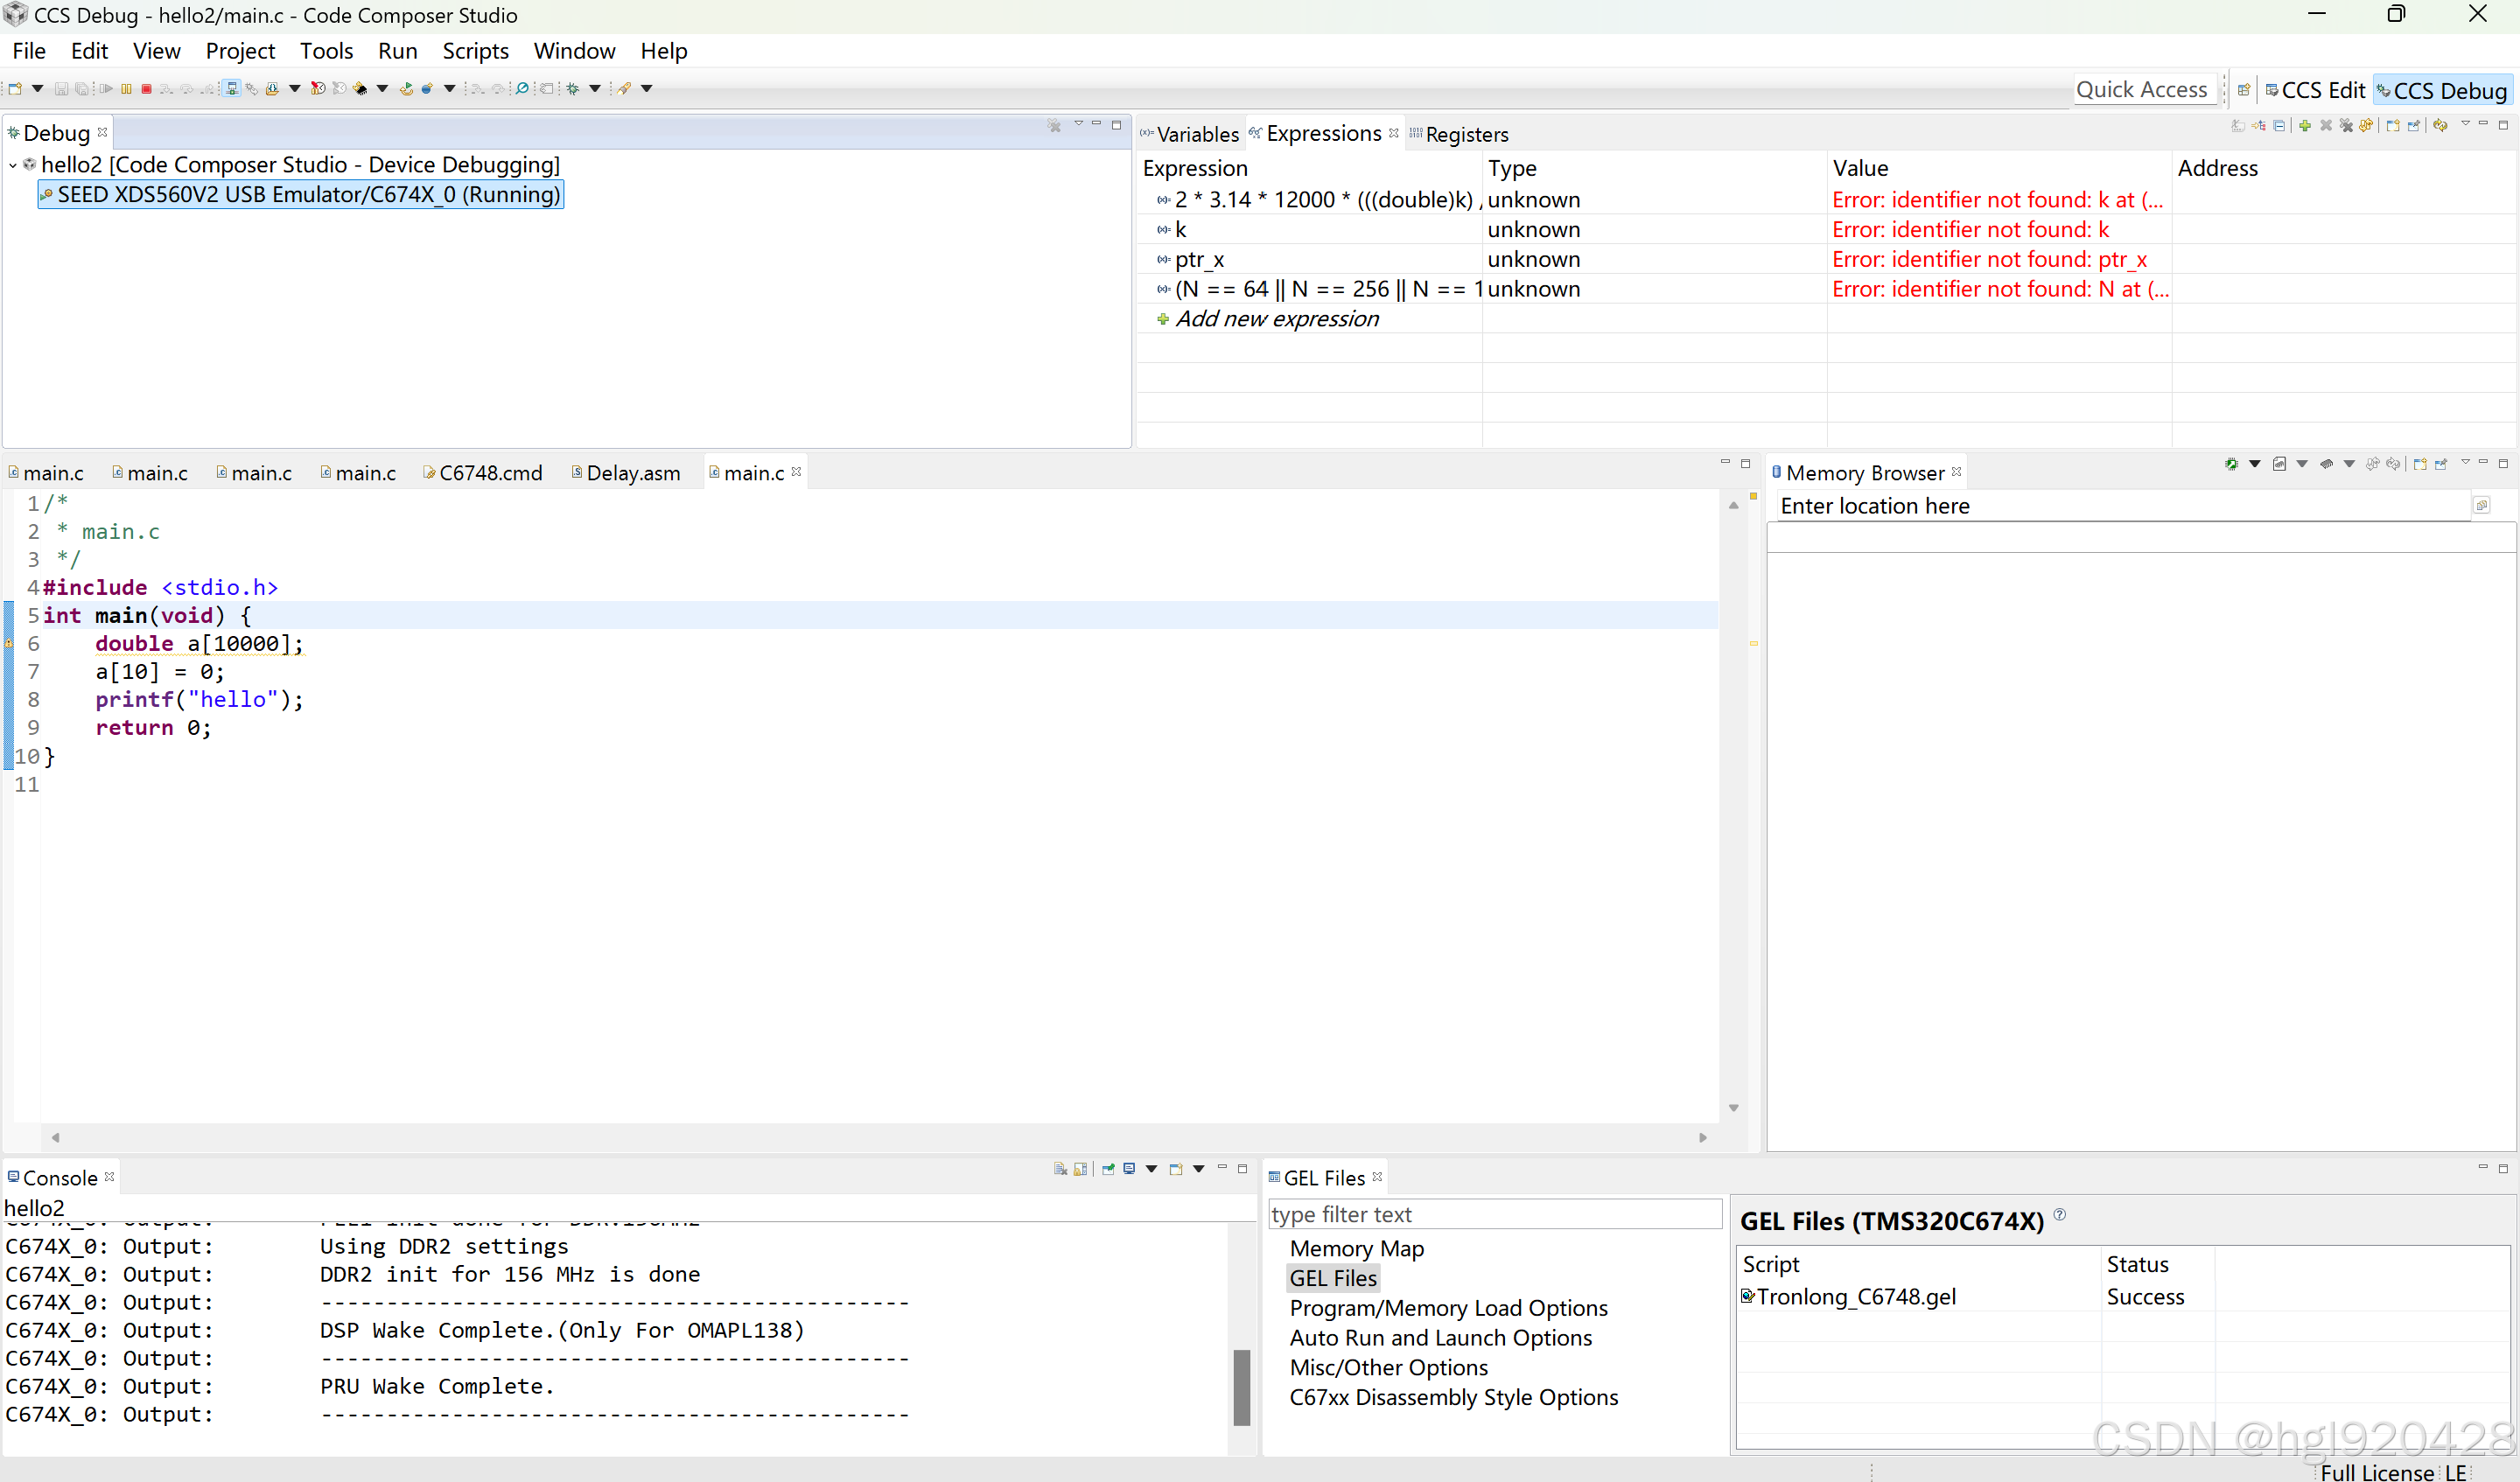Image resolution: width=2520 pixels, height=1482 pixels.
Task: Collapse the hello2 debug session tree node
Action: tap(13, 165)
